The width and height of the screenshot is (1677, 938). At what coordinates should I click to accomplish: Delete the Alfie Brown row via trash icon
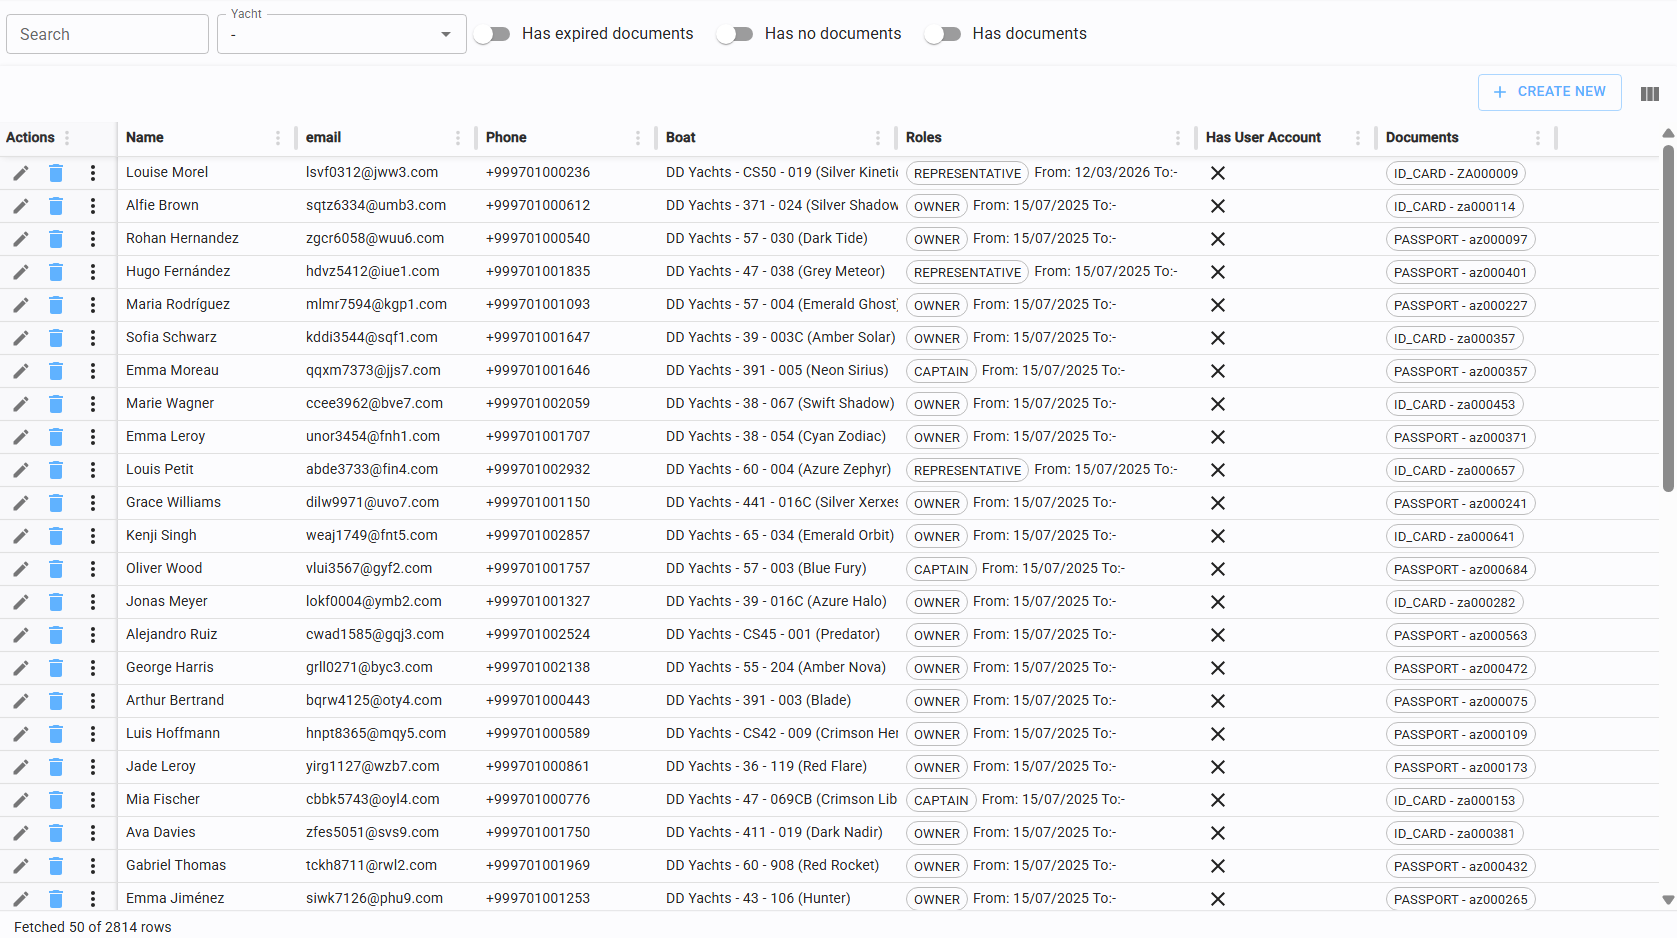pyautogui.click(x=56, y=206)
